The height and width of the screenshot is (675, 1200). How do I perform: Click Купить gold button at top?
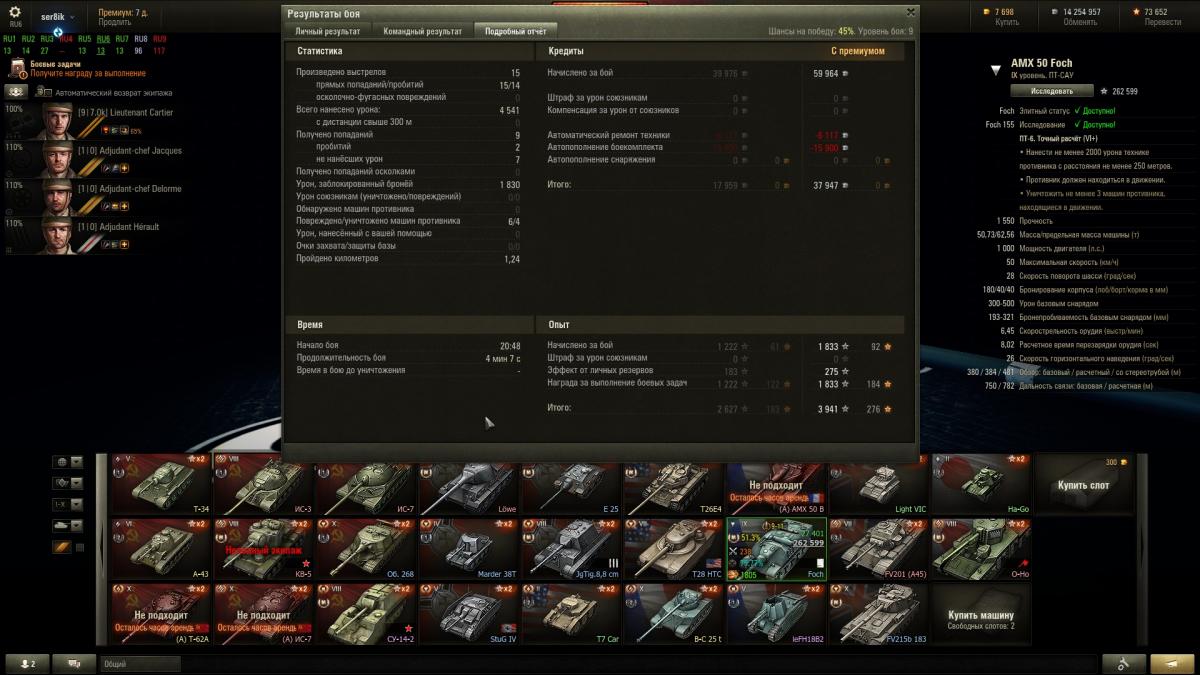pyautogui.click(x=1007, y=21)
